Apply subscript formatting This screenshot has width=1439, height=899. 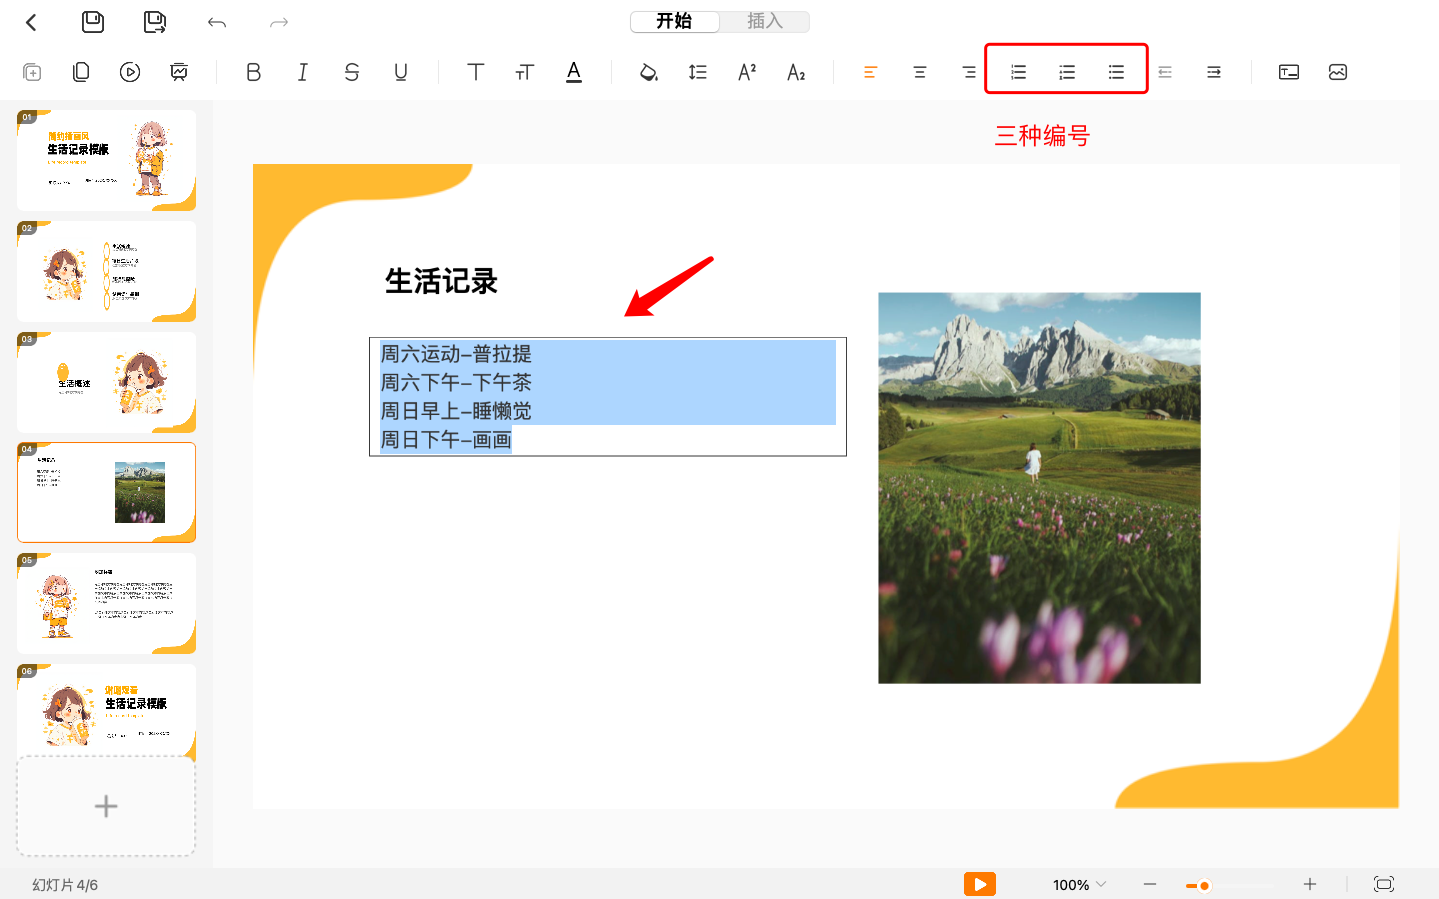796,71
